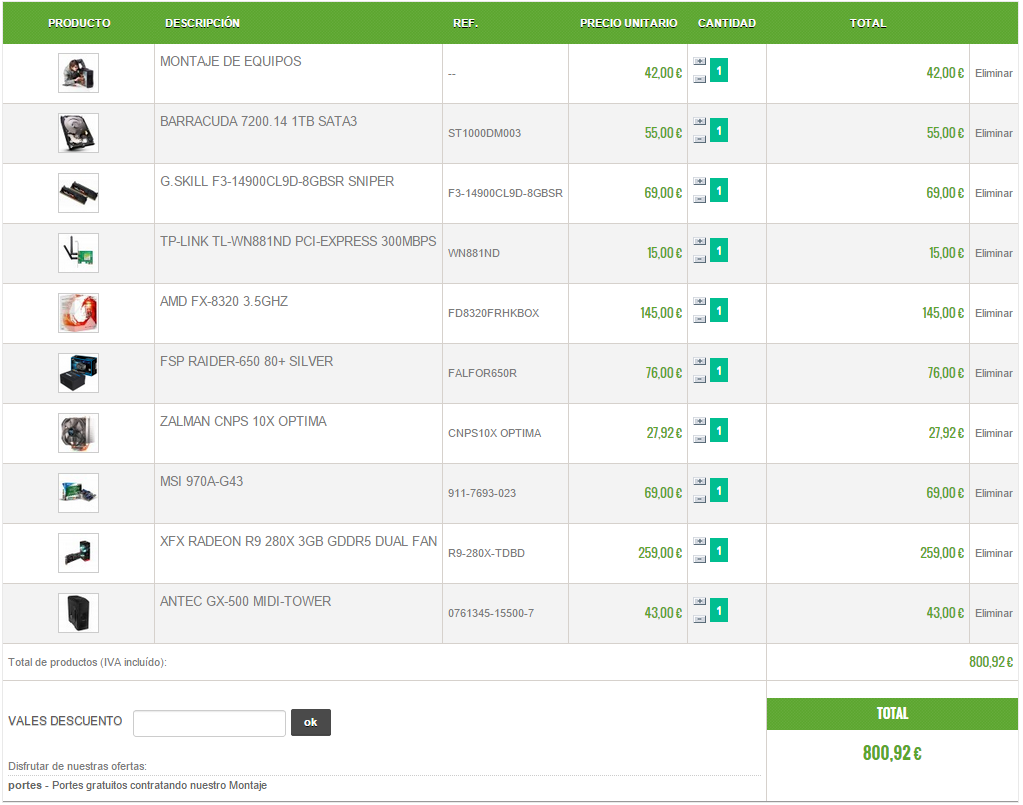Submit discount voucher with ok button

point(311,722)
